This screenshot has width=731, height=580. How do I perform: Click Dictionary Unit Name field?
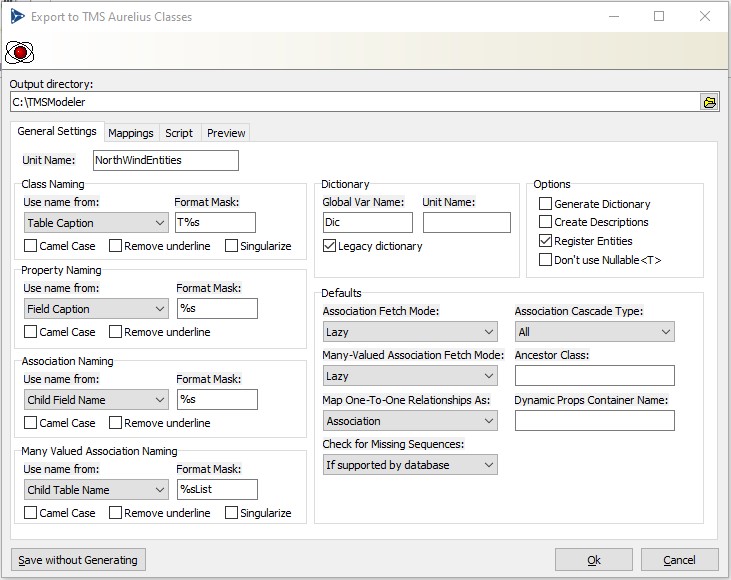click(x=467, y=222)
